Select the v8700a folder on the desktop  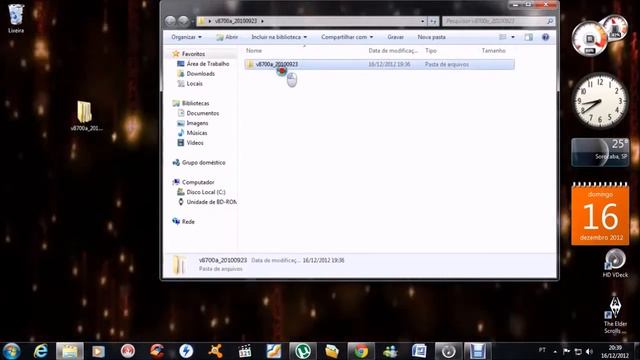(x=85, y=116)
